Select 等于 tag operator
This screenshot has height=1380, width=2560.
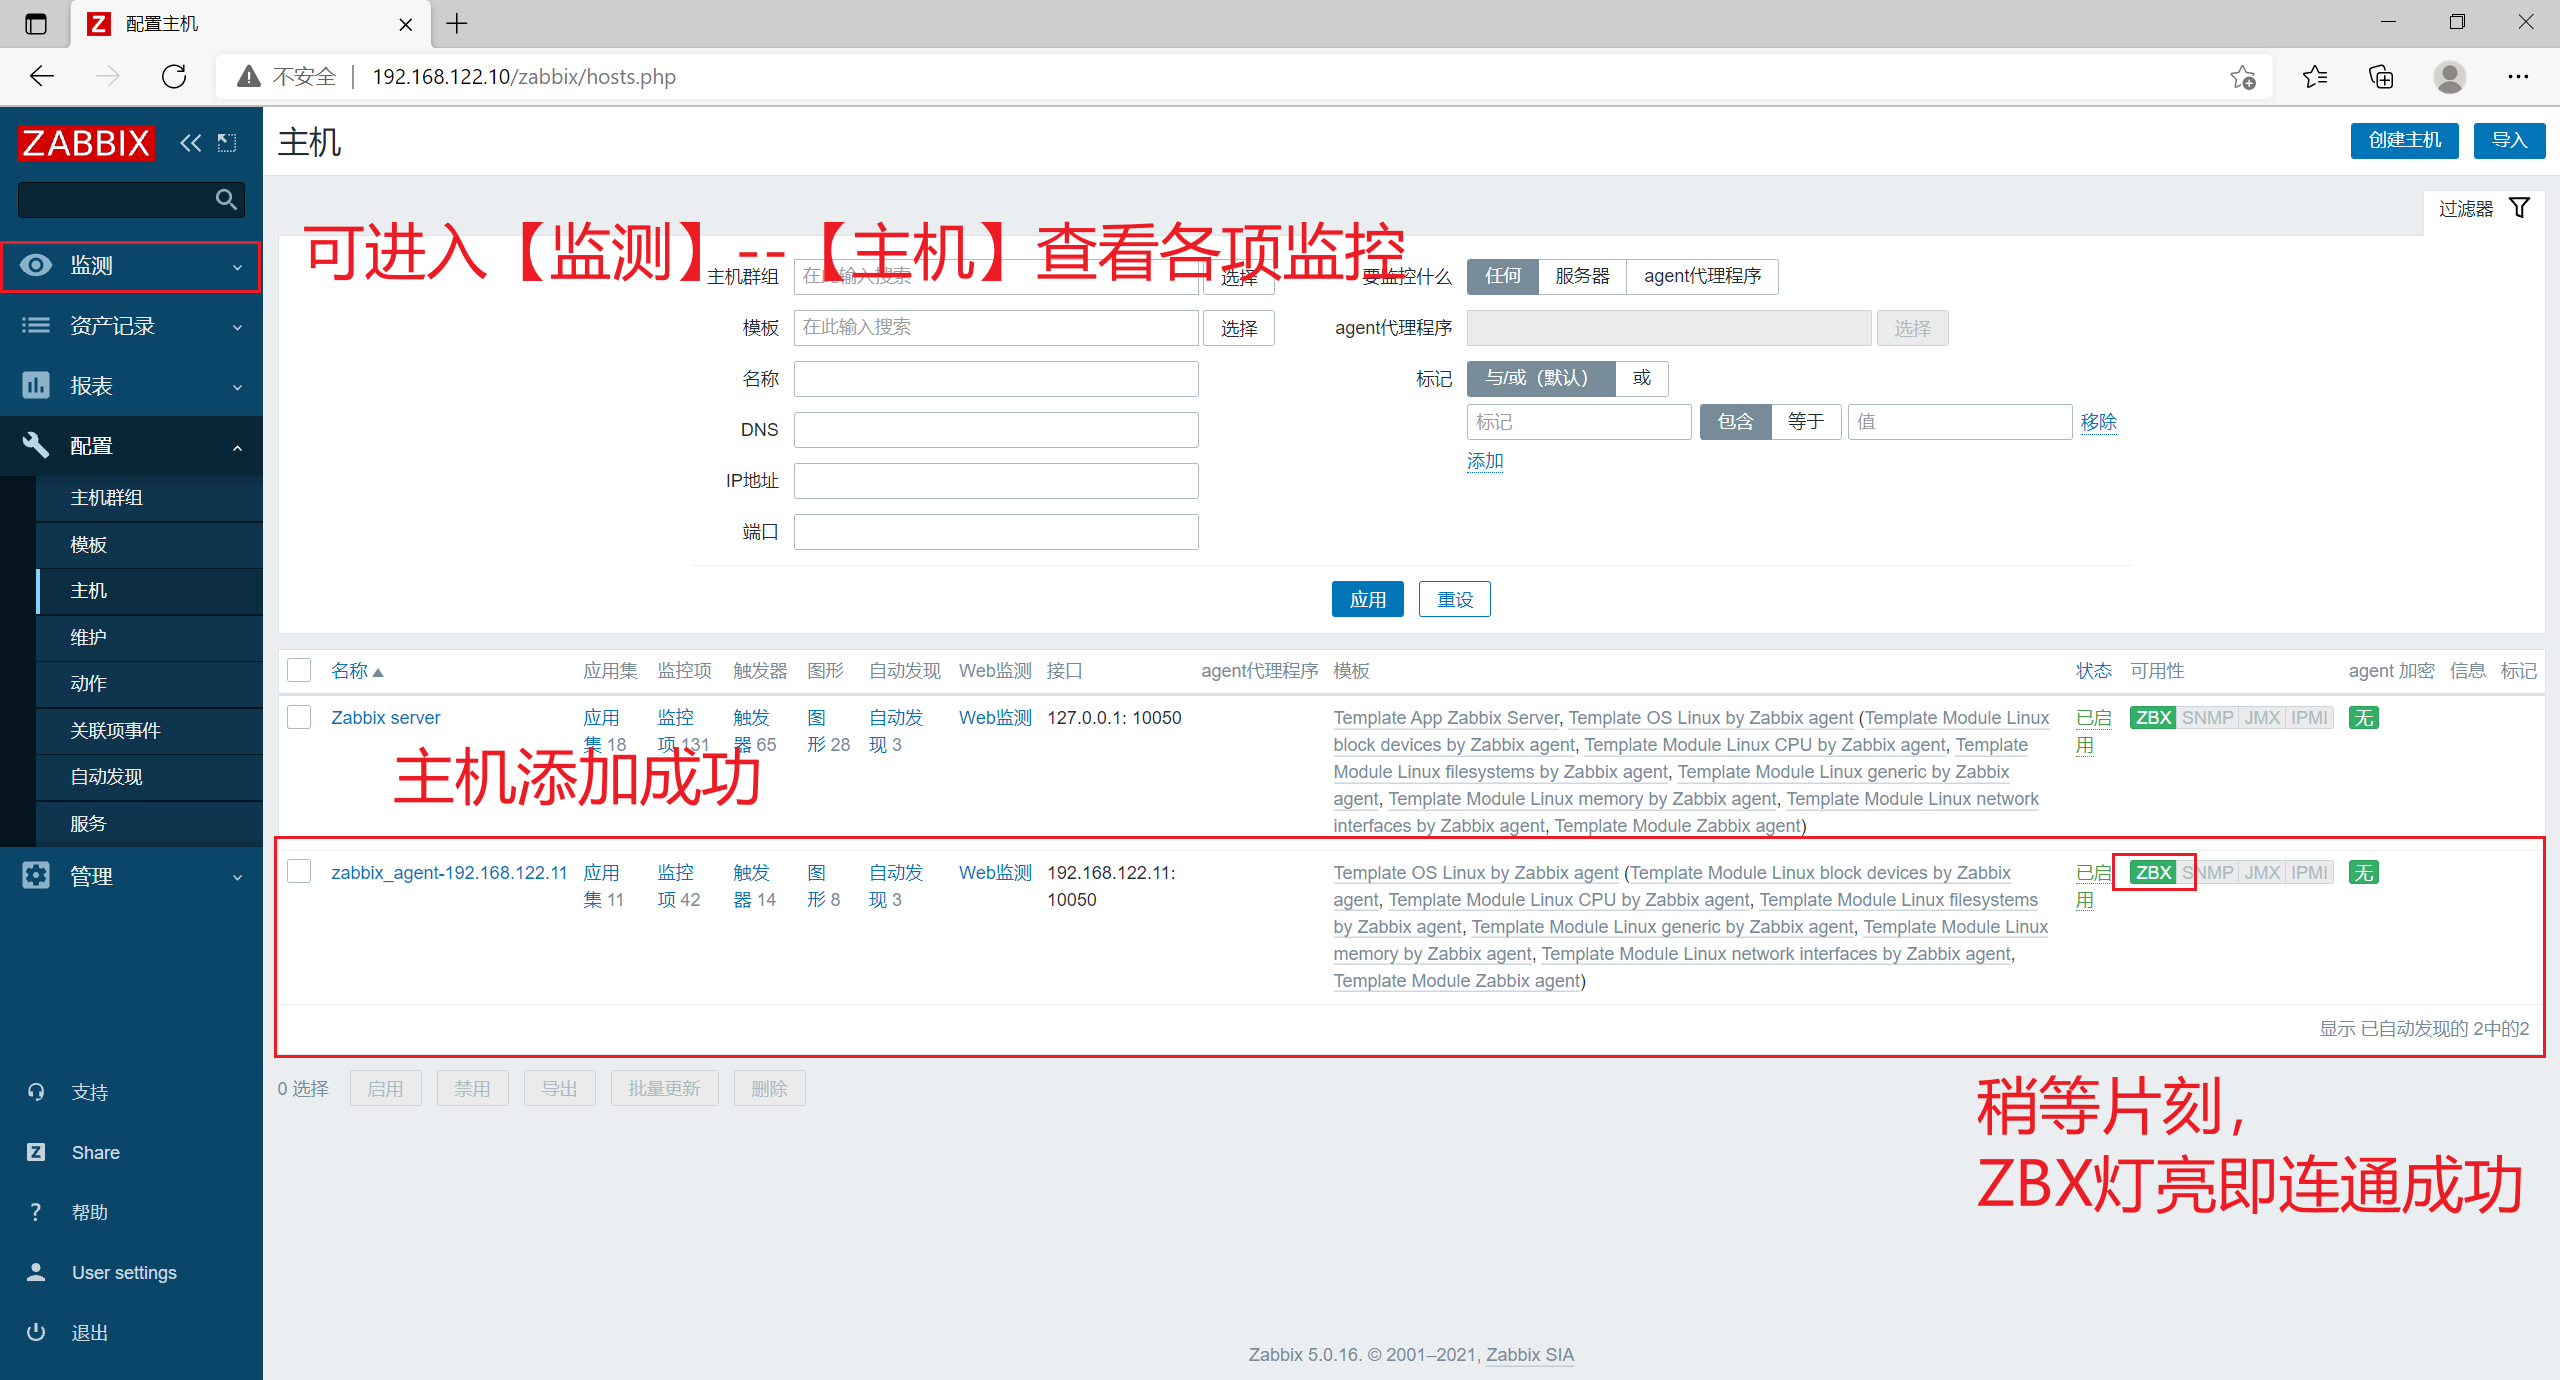click(x=1806, y=421)
